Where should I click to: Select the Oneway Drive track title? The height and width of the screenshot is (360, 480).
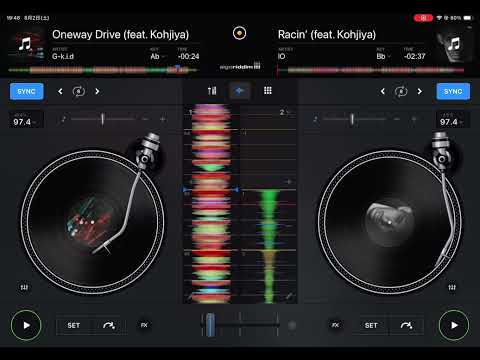[121, 34]
